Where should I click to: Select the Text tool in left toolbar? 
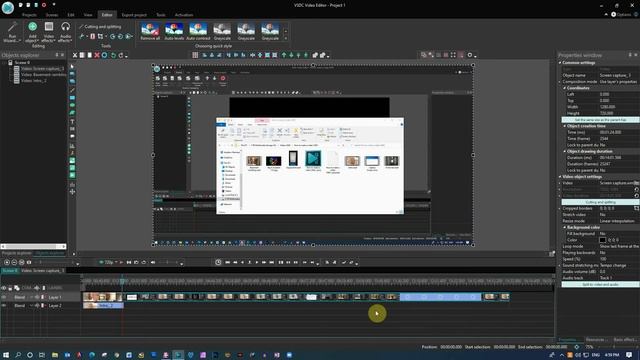(x=72, y=122)
